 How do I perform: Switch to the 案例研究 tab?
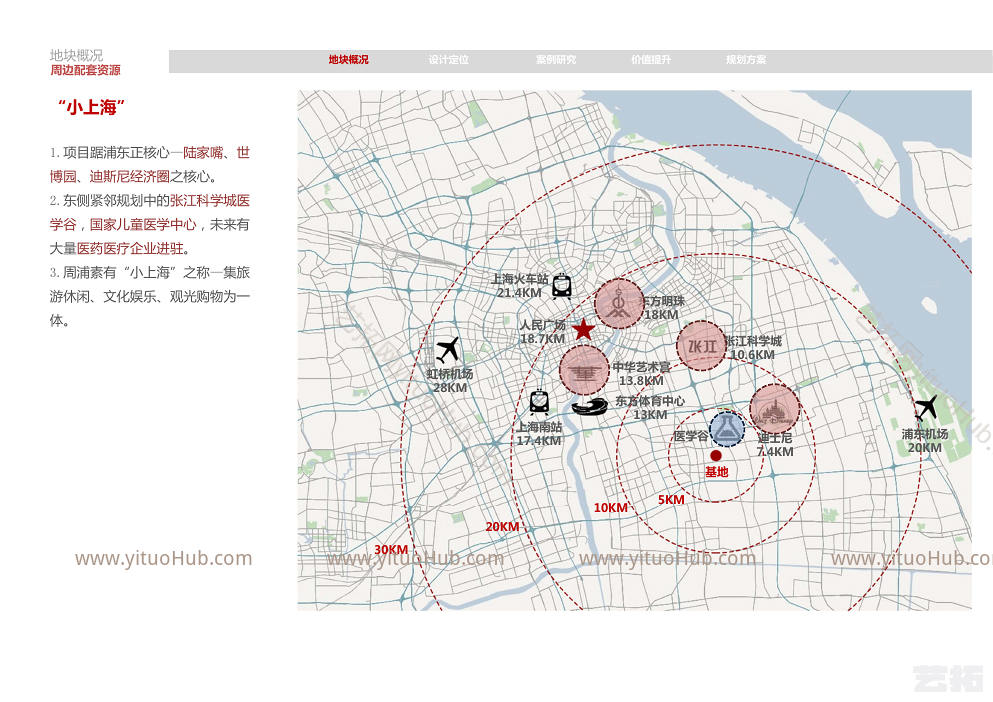[x=556, y=60]
